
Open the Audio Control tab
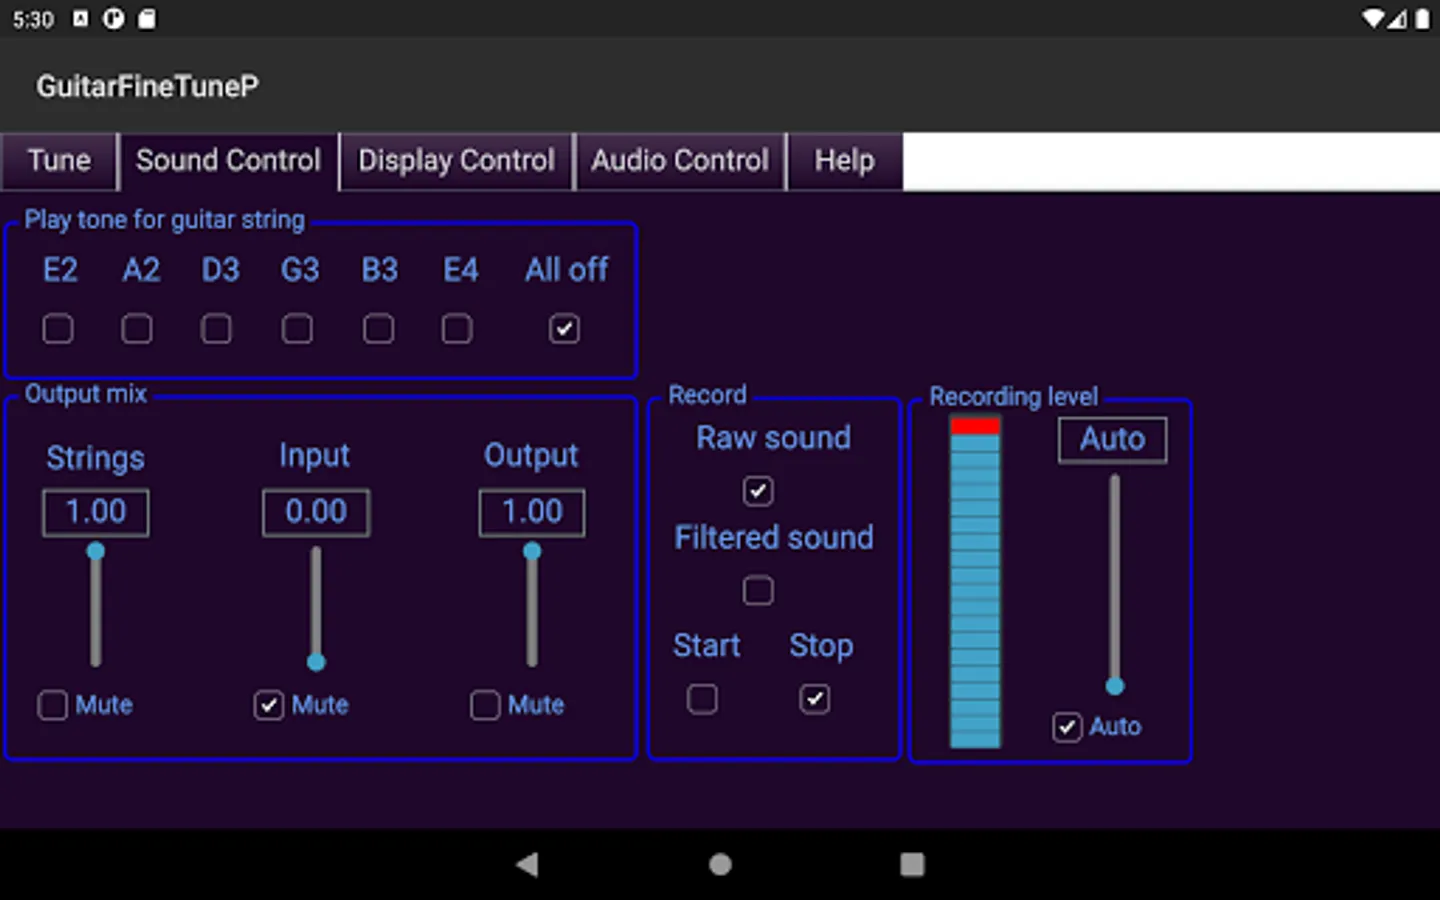(x=680, y=161)
